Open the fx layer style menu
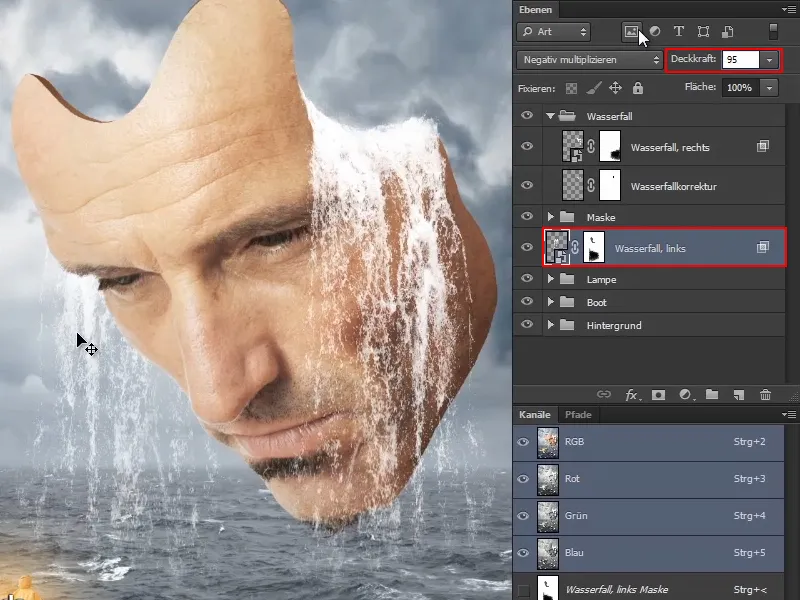The height and width of the screenshot is (600, 800). pos(632,394)
